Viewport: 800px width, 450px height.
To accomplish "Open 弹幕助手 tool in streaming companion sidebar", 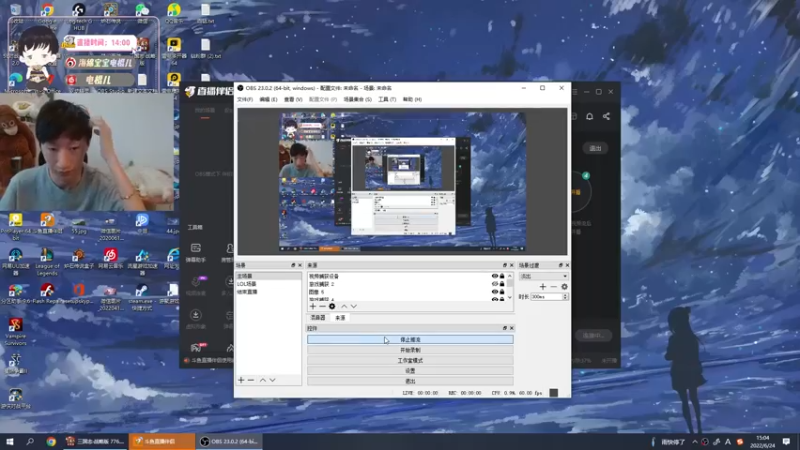I will 195,253.
